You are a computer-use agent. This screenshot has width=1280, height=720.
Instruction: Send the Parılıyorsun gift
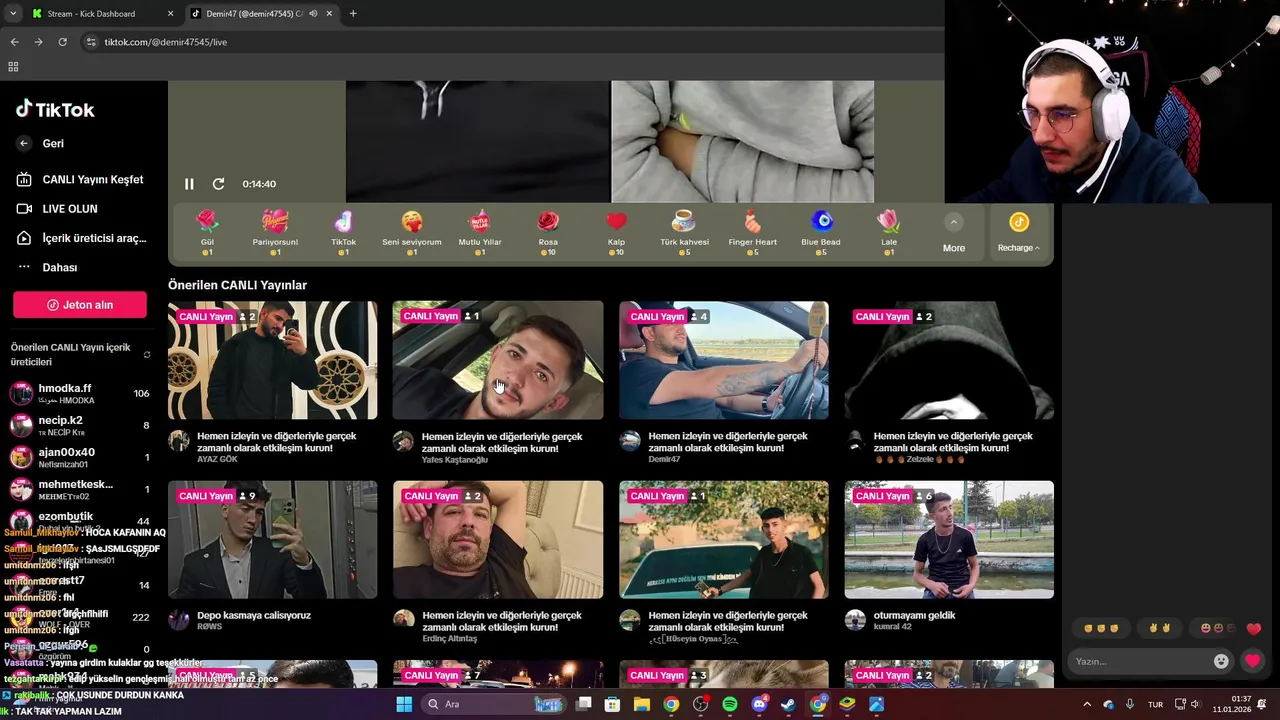coord(275,233)
